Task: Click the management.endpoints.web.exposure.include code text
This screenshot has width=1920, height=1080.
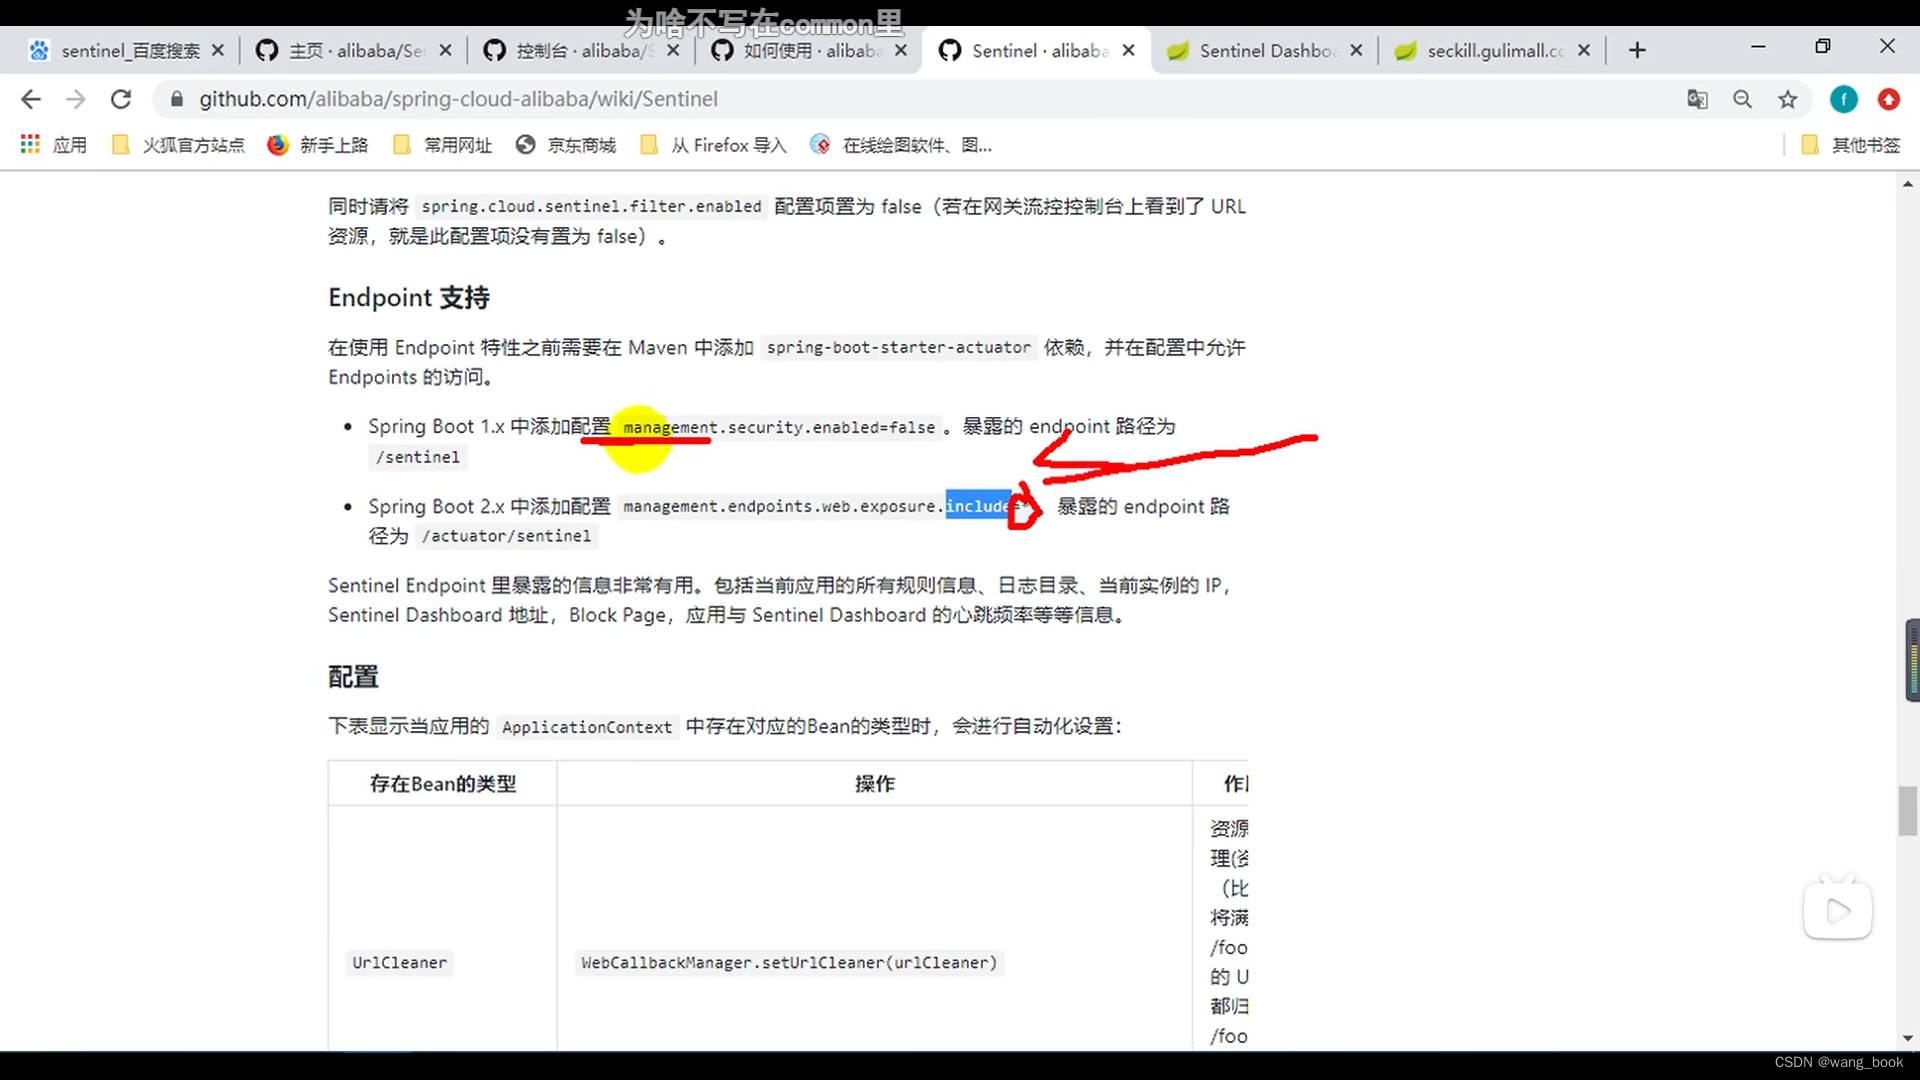Action: 827,507
